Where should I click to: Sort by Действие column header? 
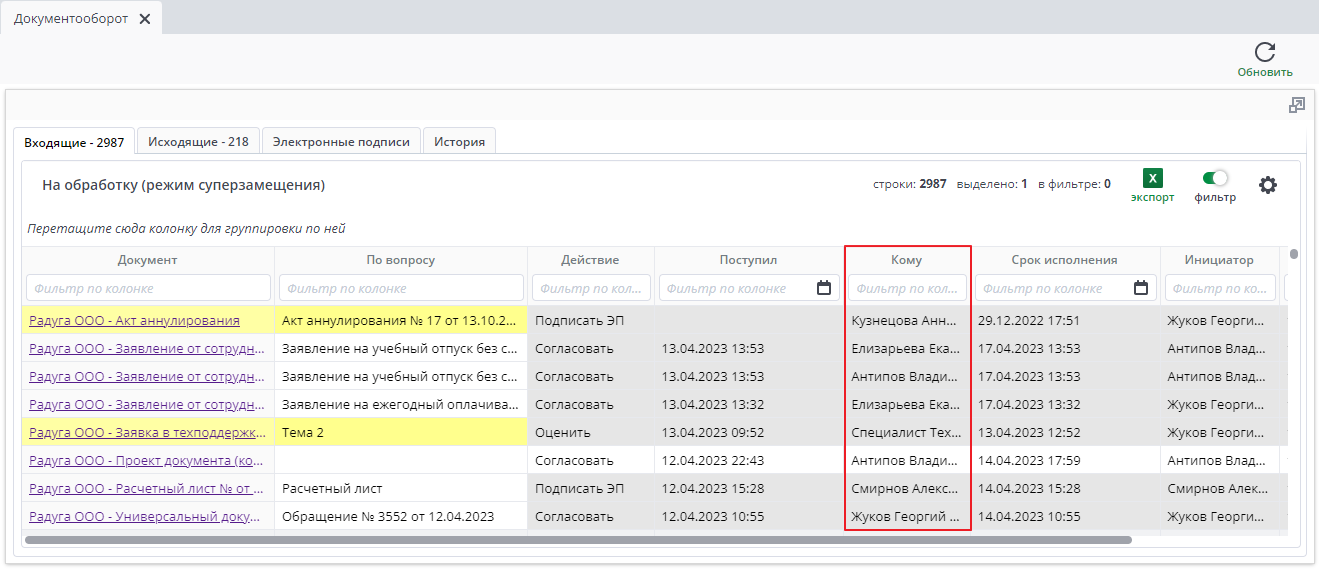[590, 260]
